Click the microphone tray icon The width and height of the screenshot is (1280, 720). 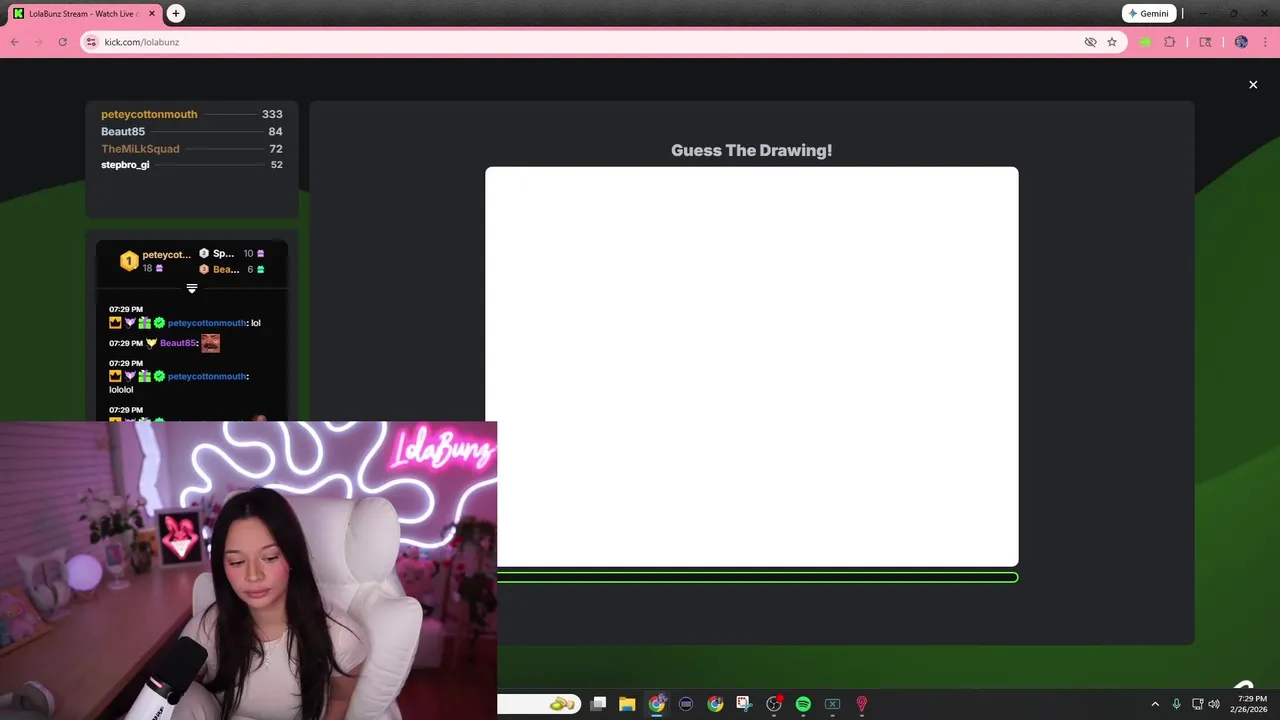click(x=1177, y=704)
